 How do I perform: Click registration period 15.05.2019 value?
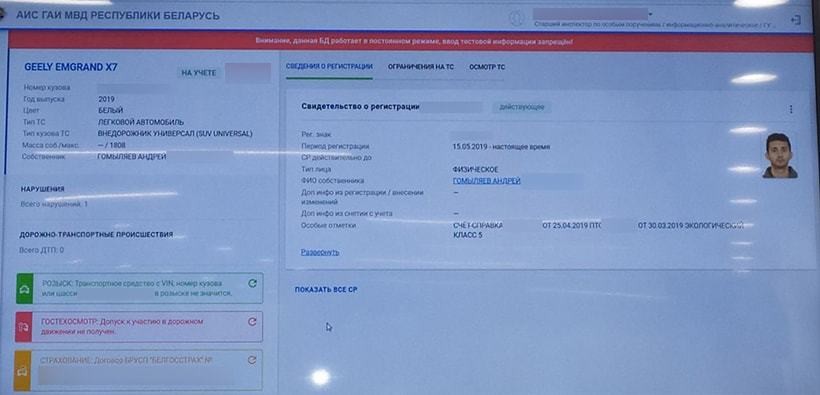pos(501,147)
